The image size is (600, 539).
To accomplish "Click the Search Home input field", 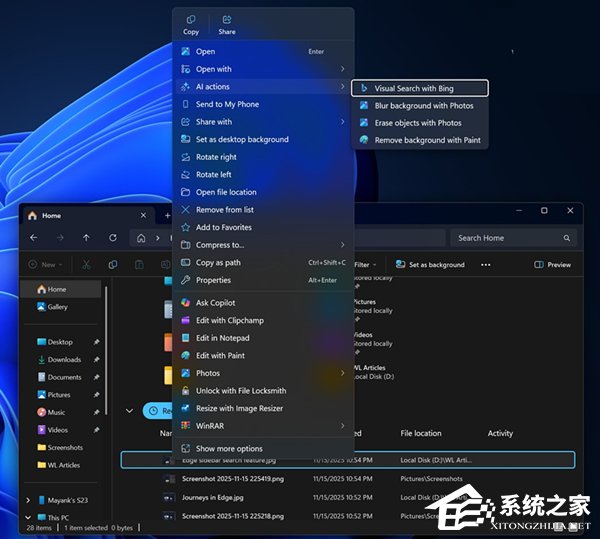I will [510, 238].
